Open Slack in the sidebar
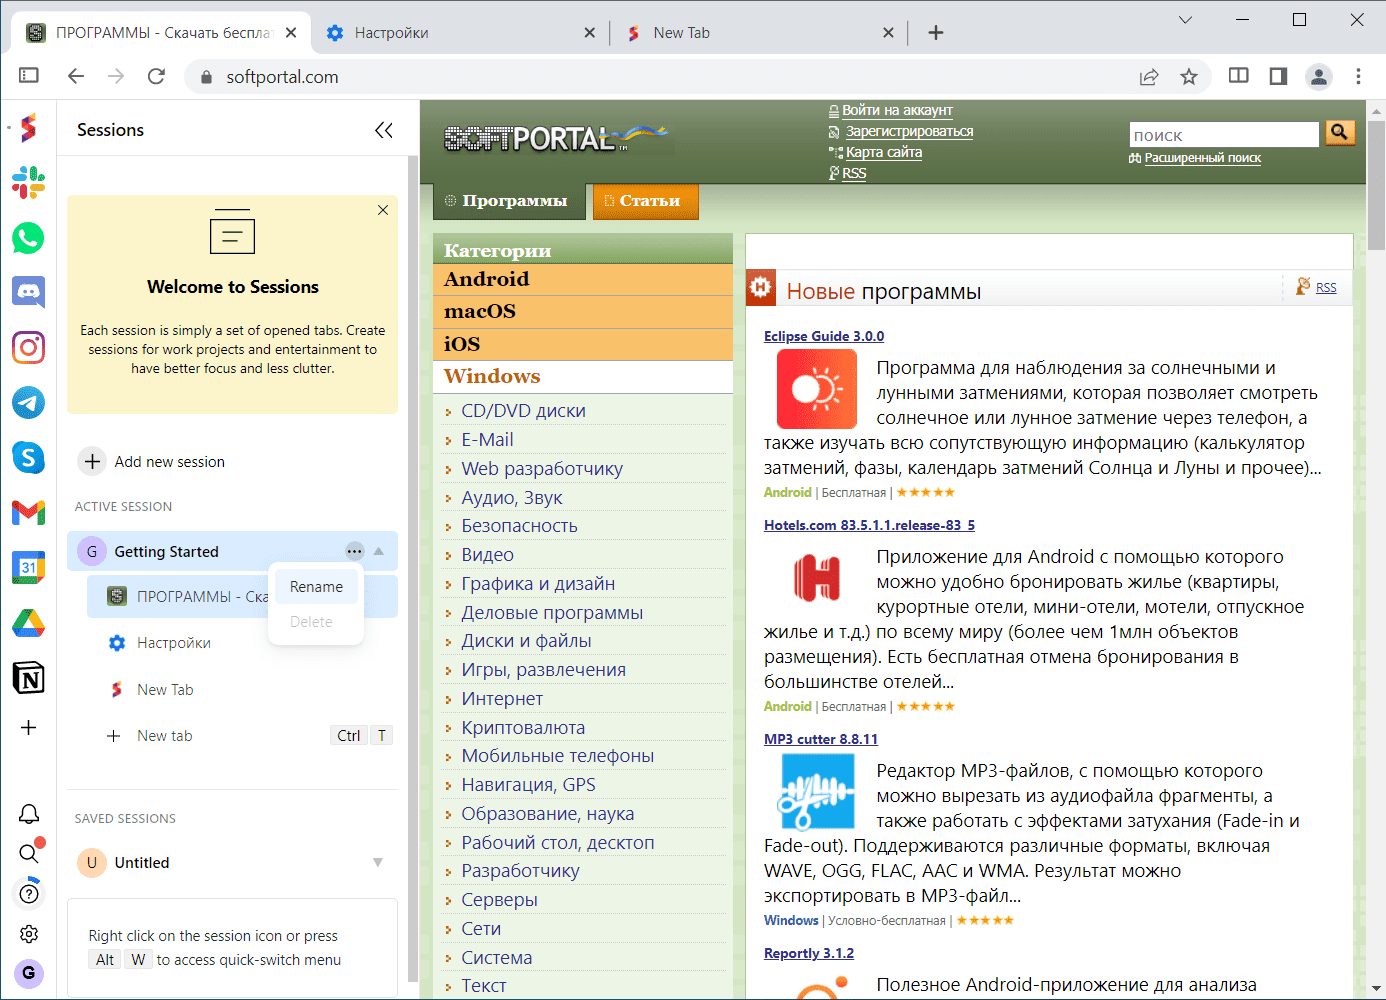 (28, 182)
